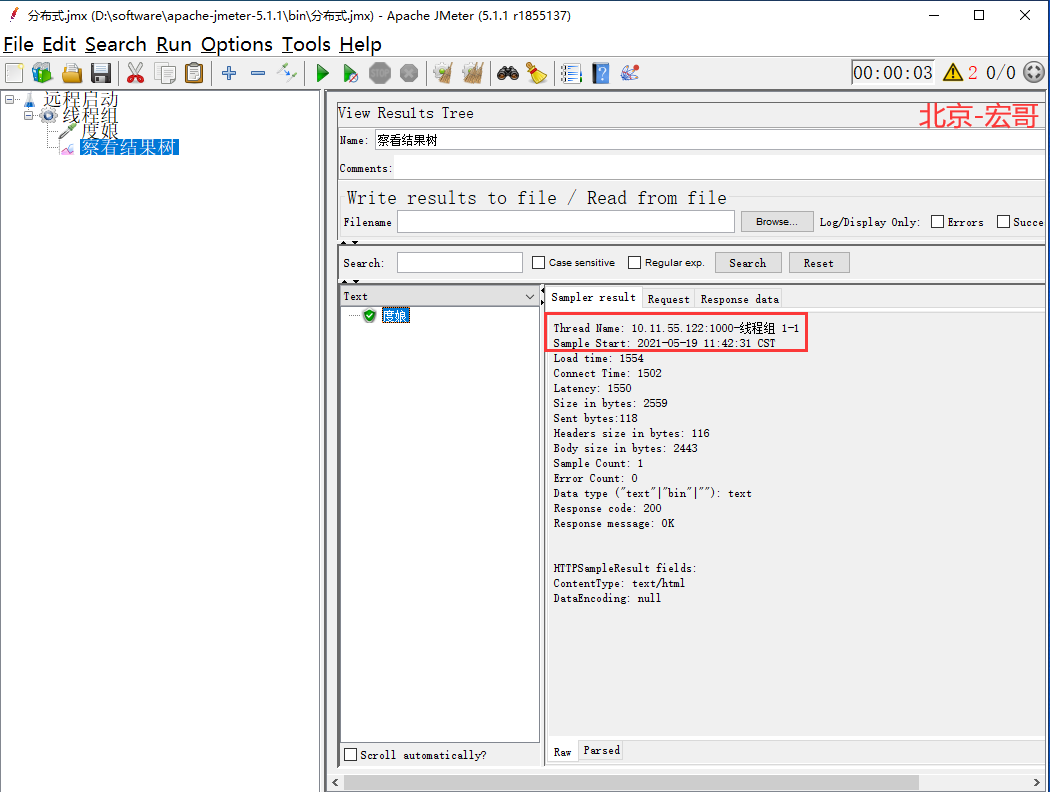Viewport: 1050px width, 792px height.
Task: Click the plugins manager feather icon
Action: tap(629, 73)
